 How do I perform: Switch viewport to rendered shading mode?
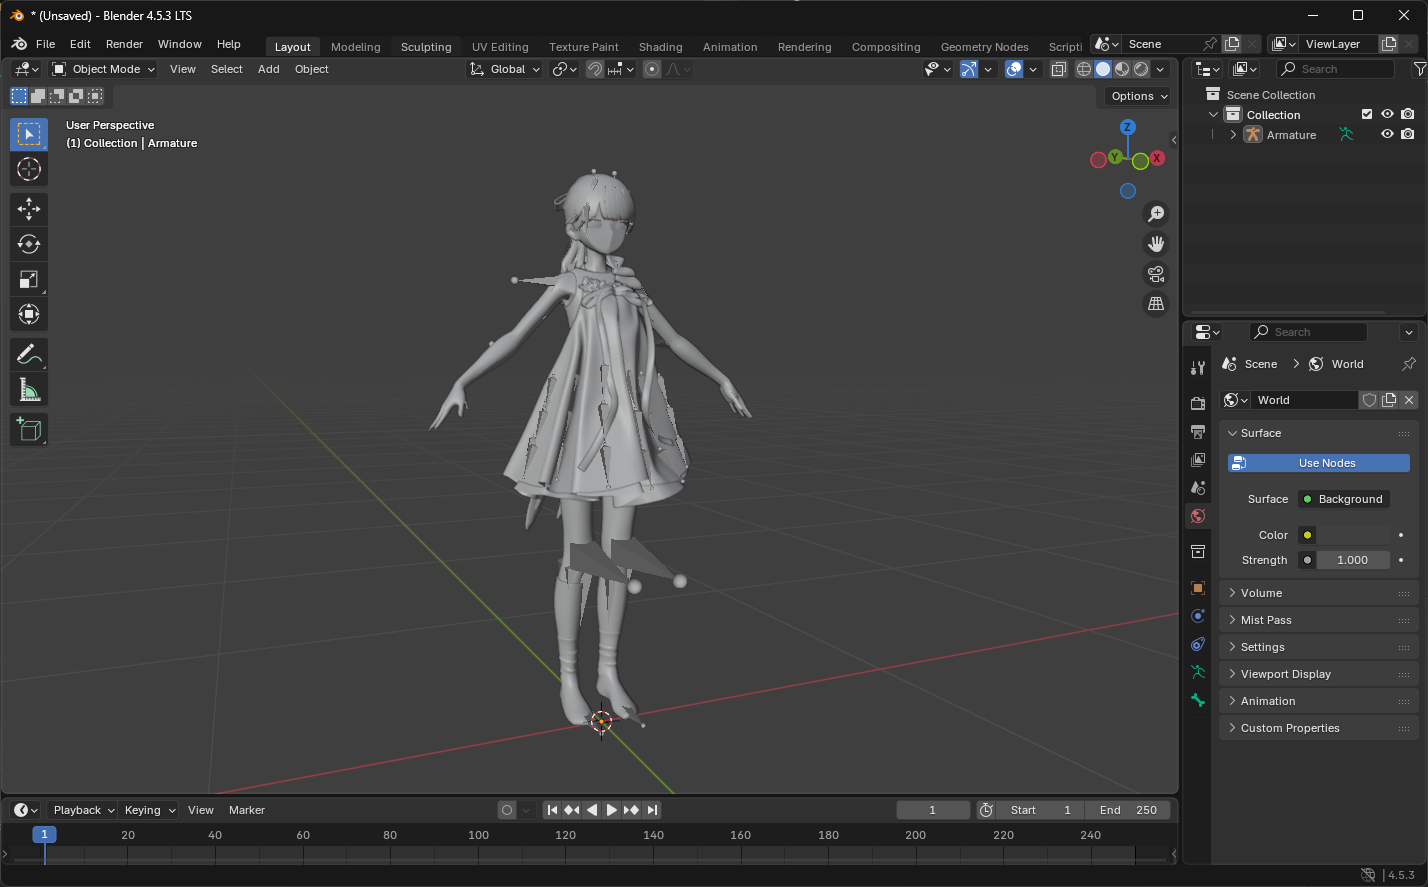[1140, 69]
